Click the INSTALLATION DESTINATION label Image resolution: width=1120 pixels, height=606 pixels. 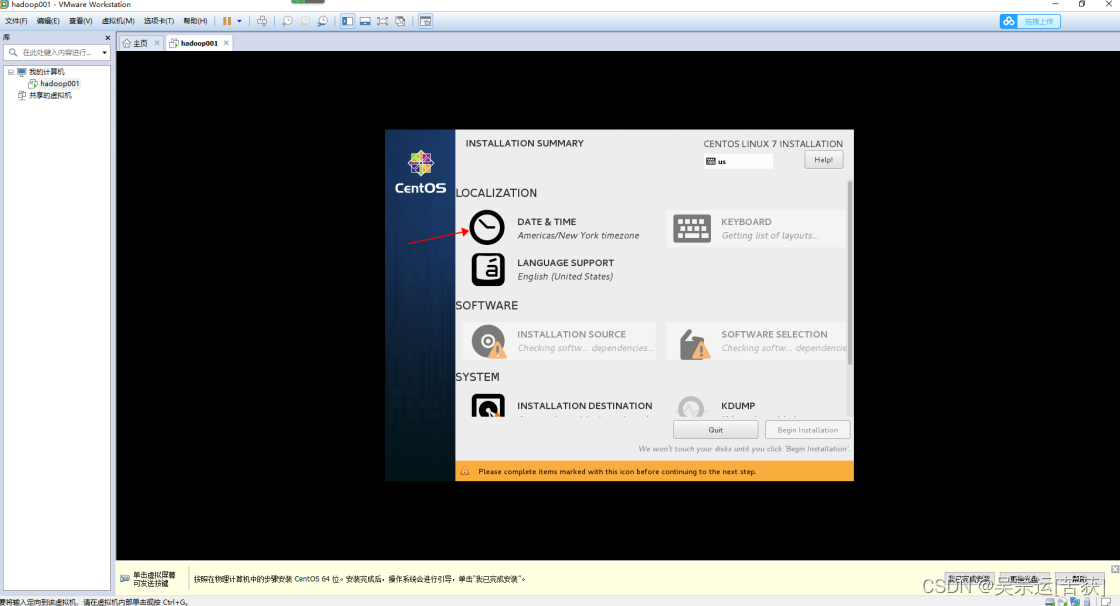point(584,406)
